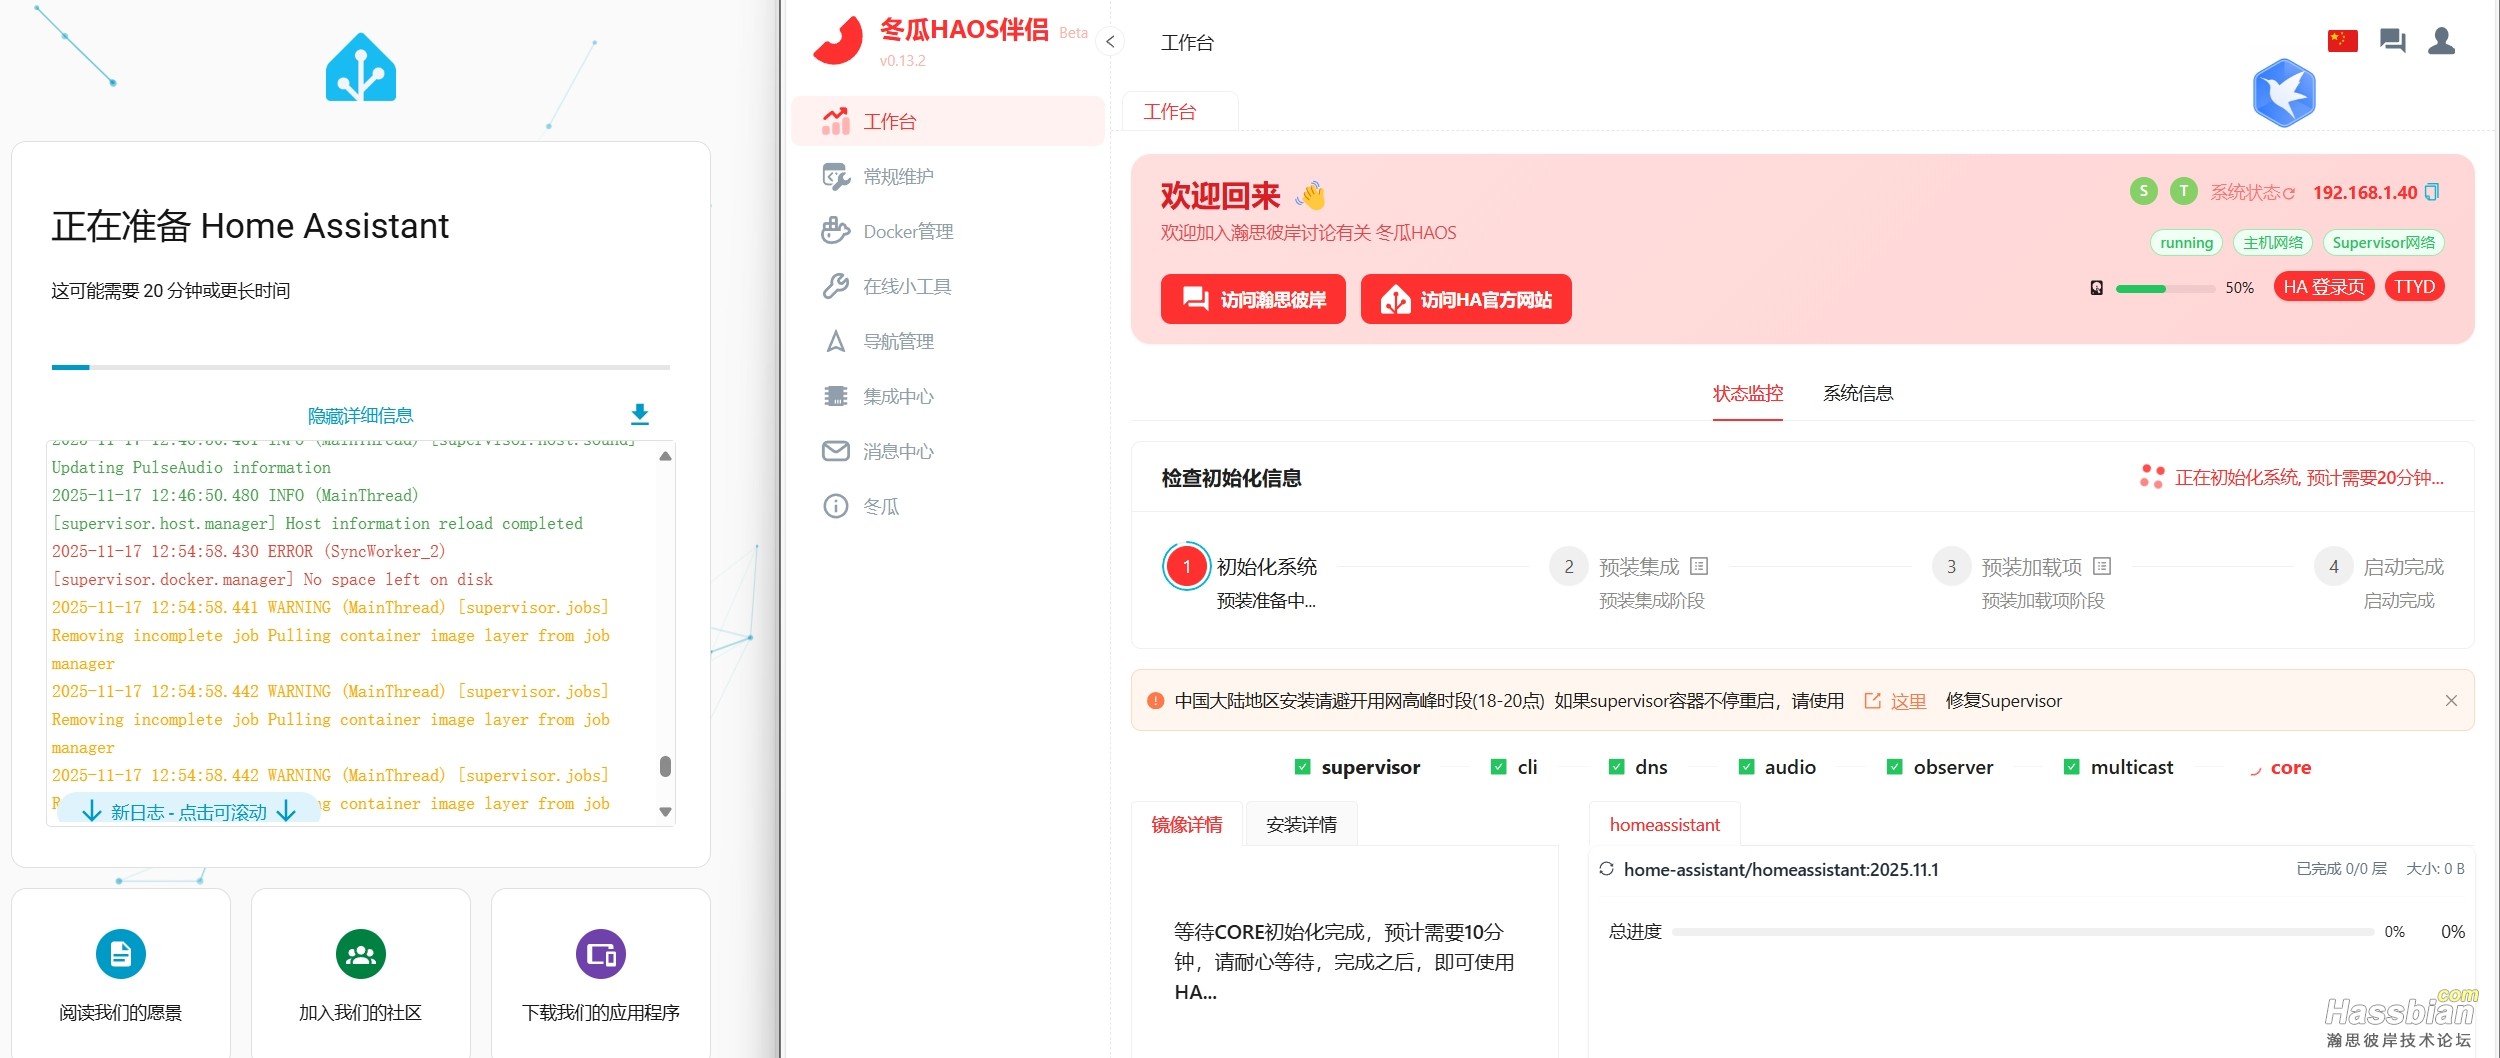Expand the 预装集成 step details icon
This screenshot has width=2500, height=1058.
(x=1699, y=567)
